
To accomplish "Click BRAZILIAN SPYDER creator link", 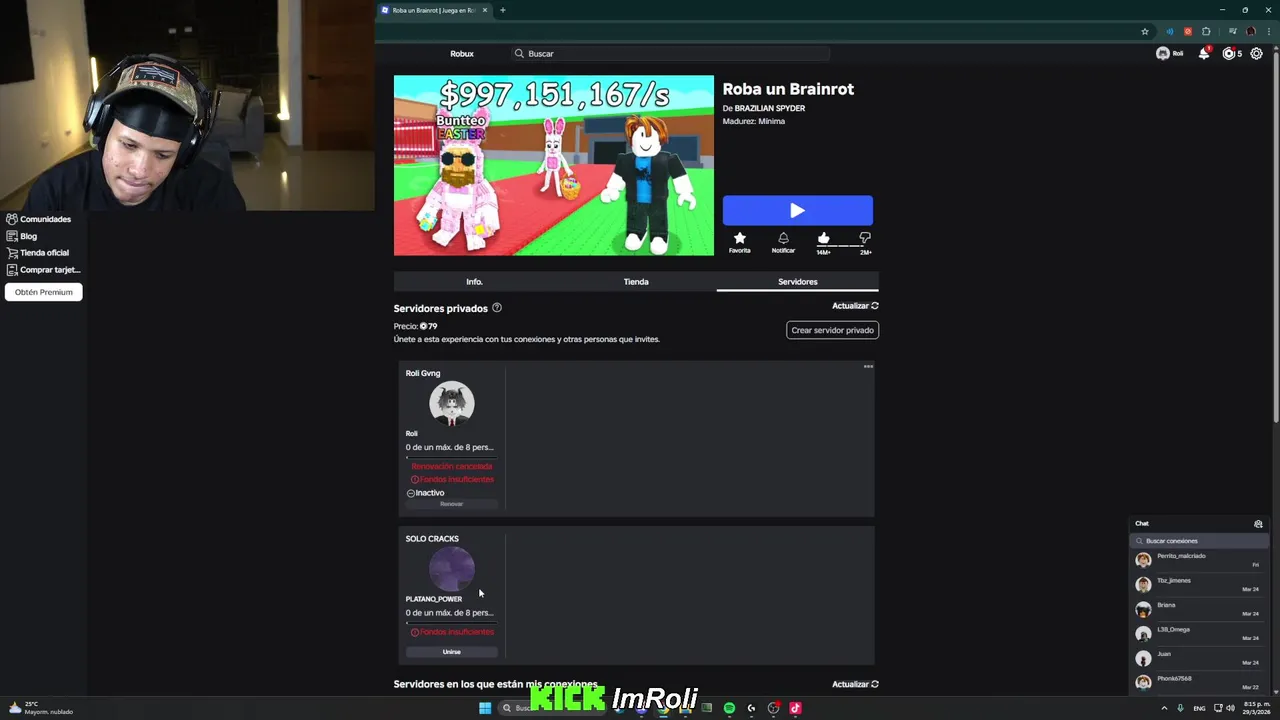I will pyautogui.click(x=770, y=108).
